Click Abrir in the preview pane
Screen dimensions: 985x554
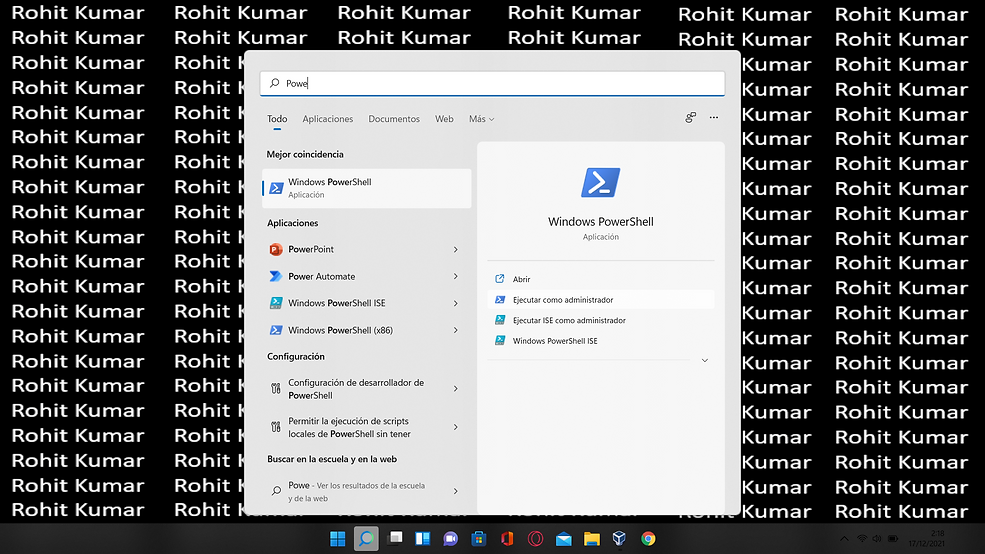click(x=601, y=279)
